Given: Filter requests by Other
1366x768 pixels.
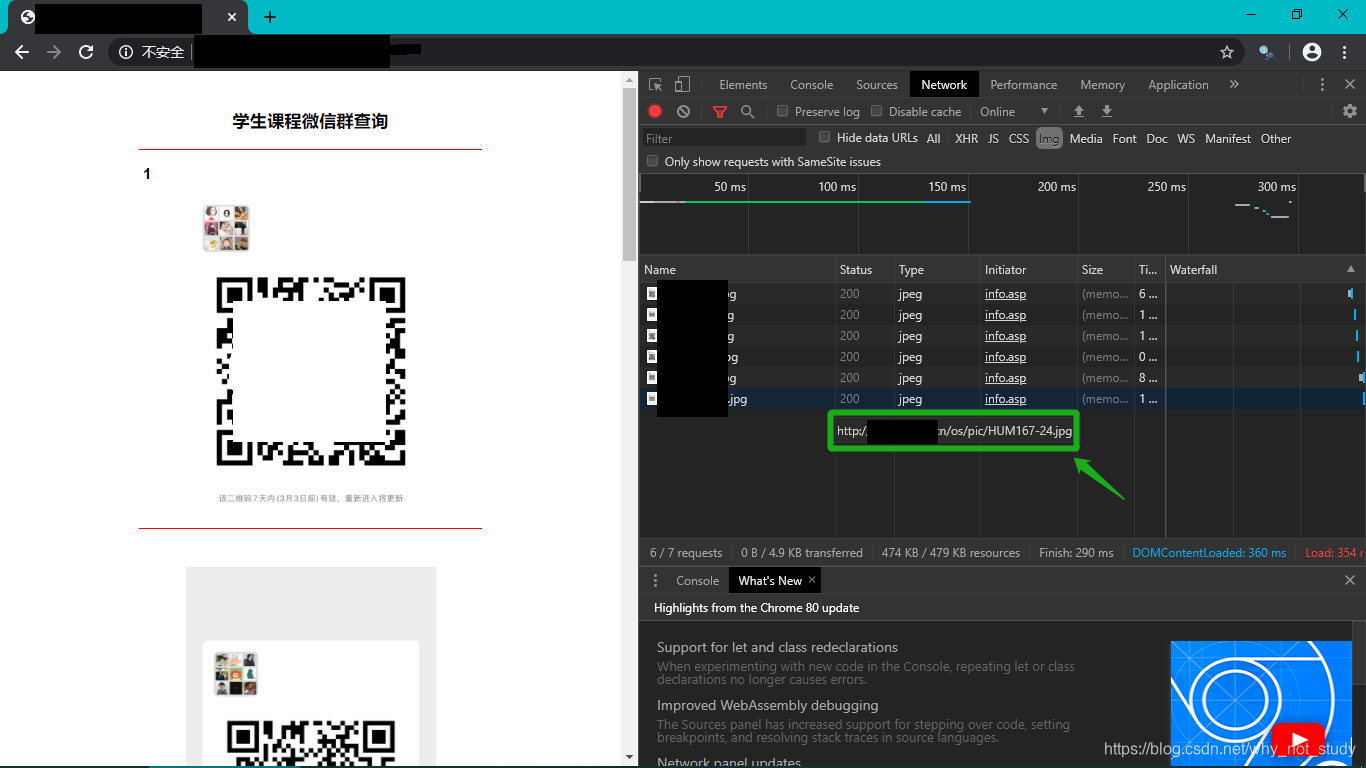Looking at the screenshot, I should point(1276,139).
